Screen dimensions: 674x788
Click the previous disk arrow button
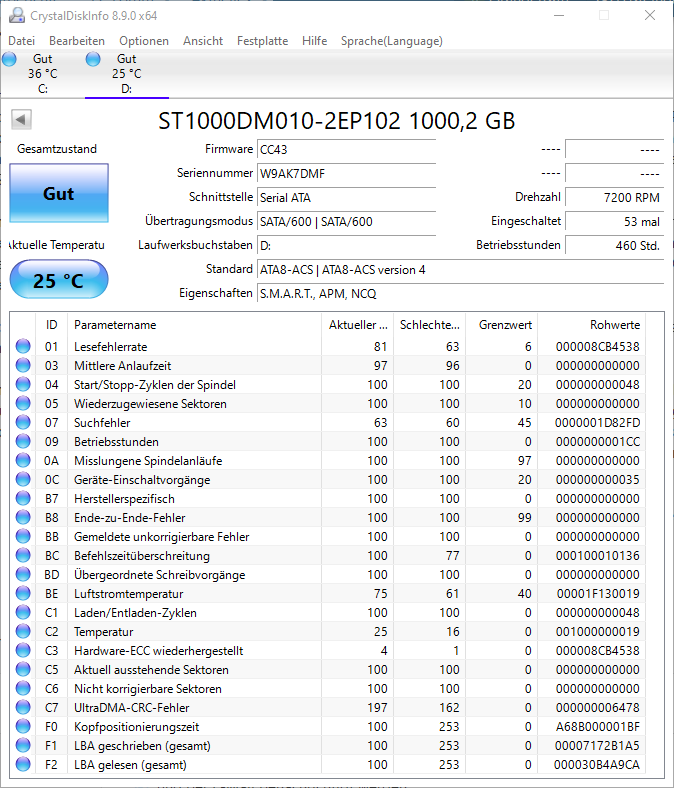[21, 120]
